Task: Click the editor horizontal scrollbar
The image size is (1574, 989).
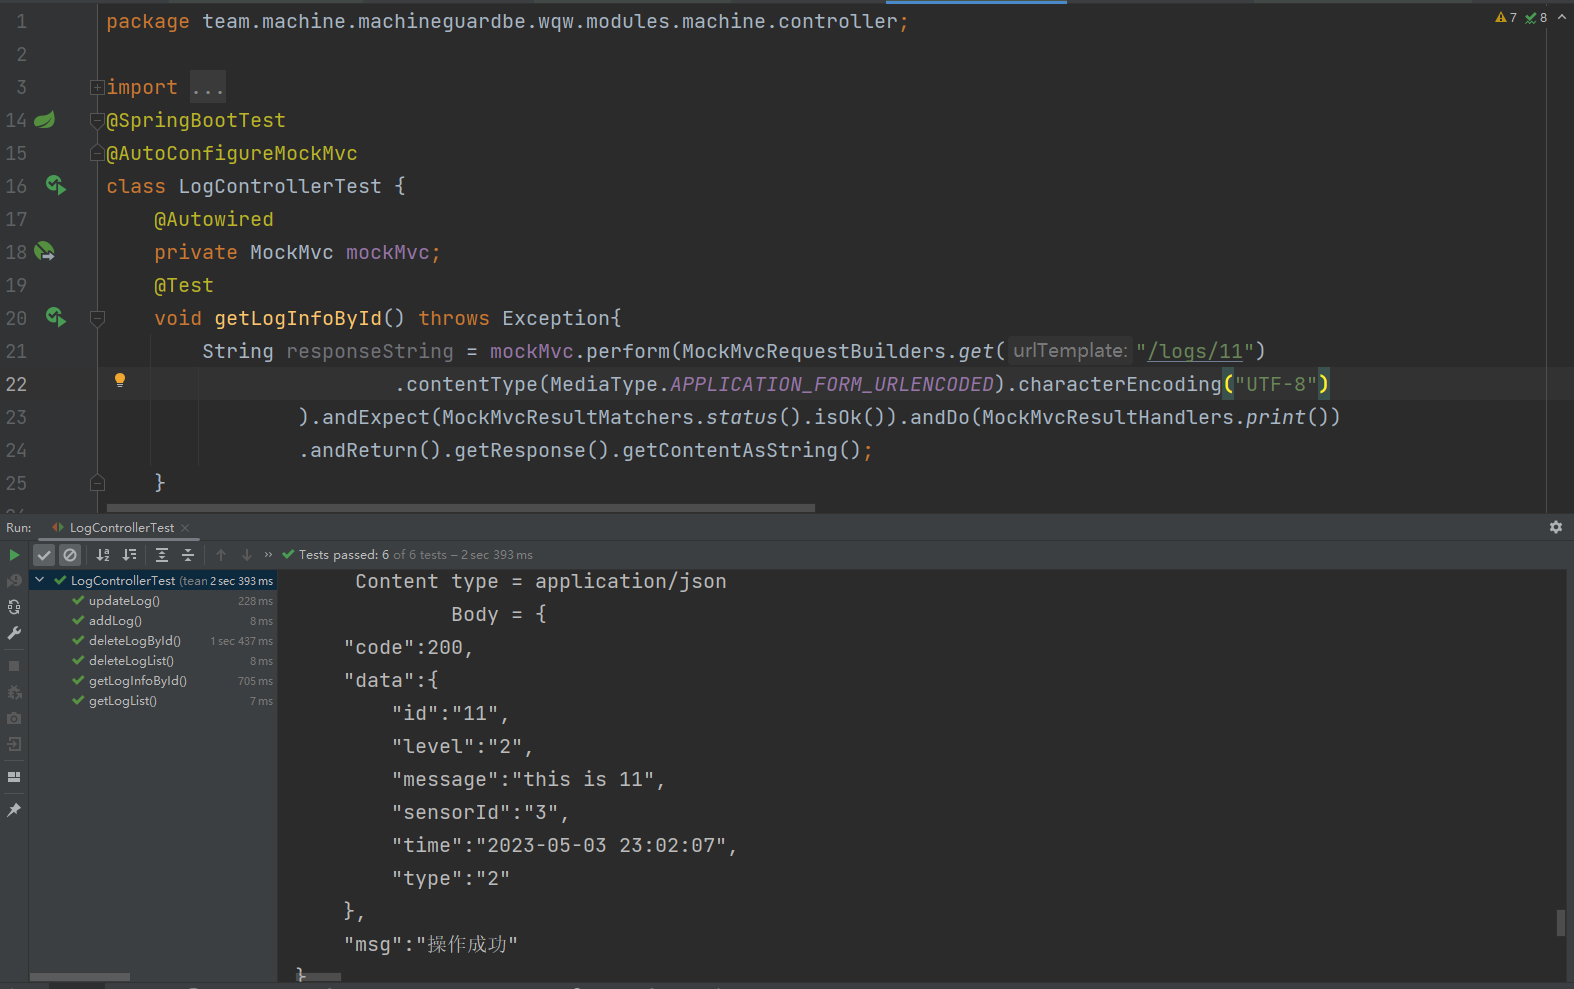Action: point(460,508)
